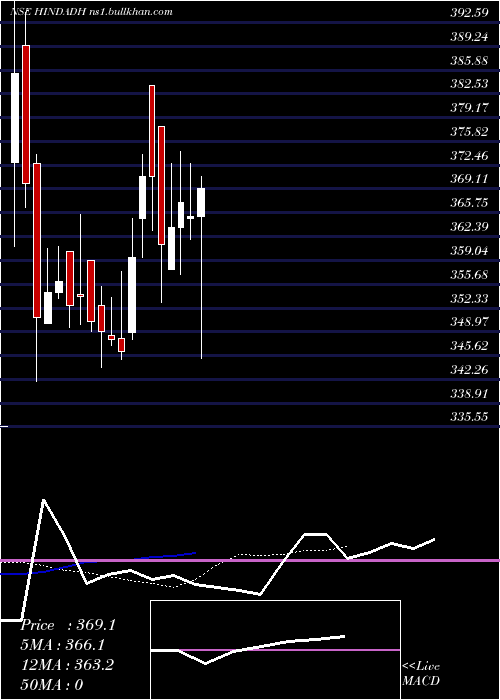Click inside the Live MACD inset chart
Image resolution: width=500 pixels, height=700 pixels.
pyautogui.click(x=275, y=650)
